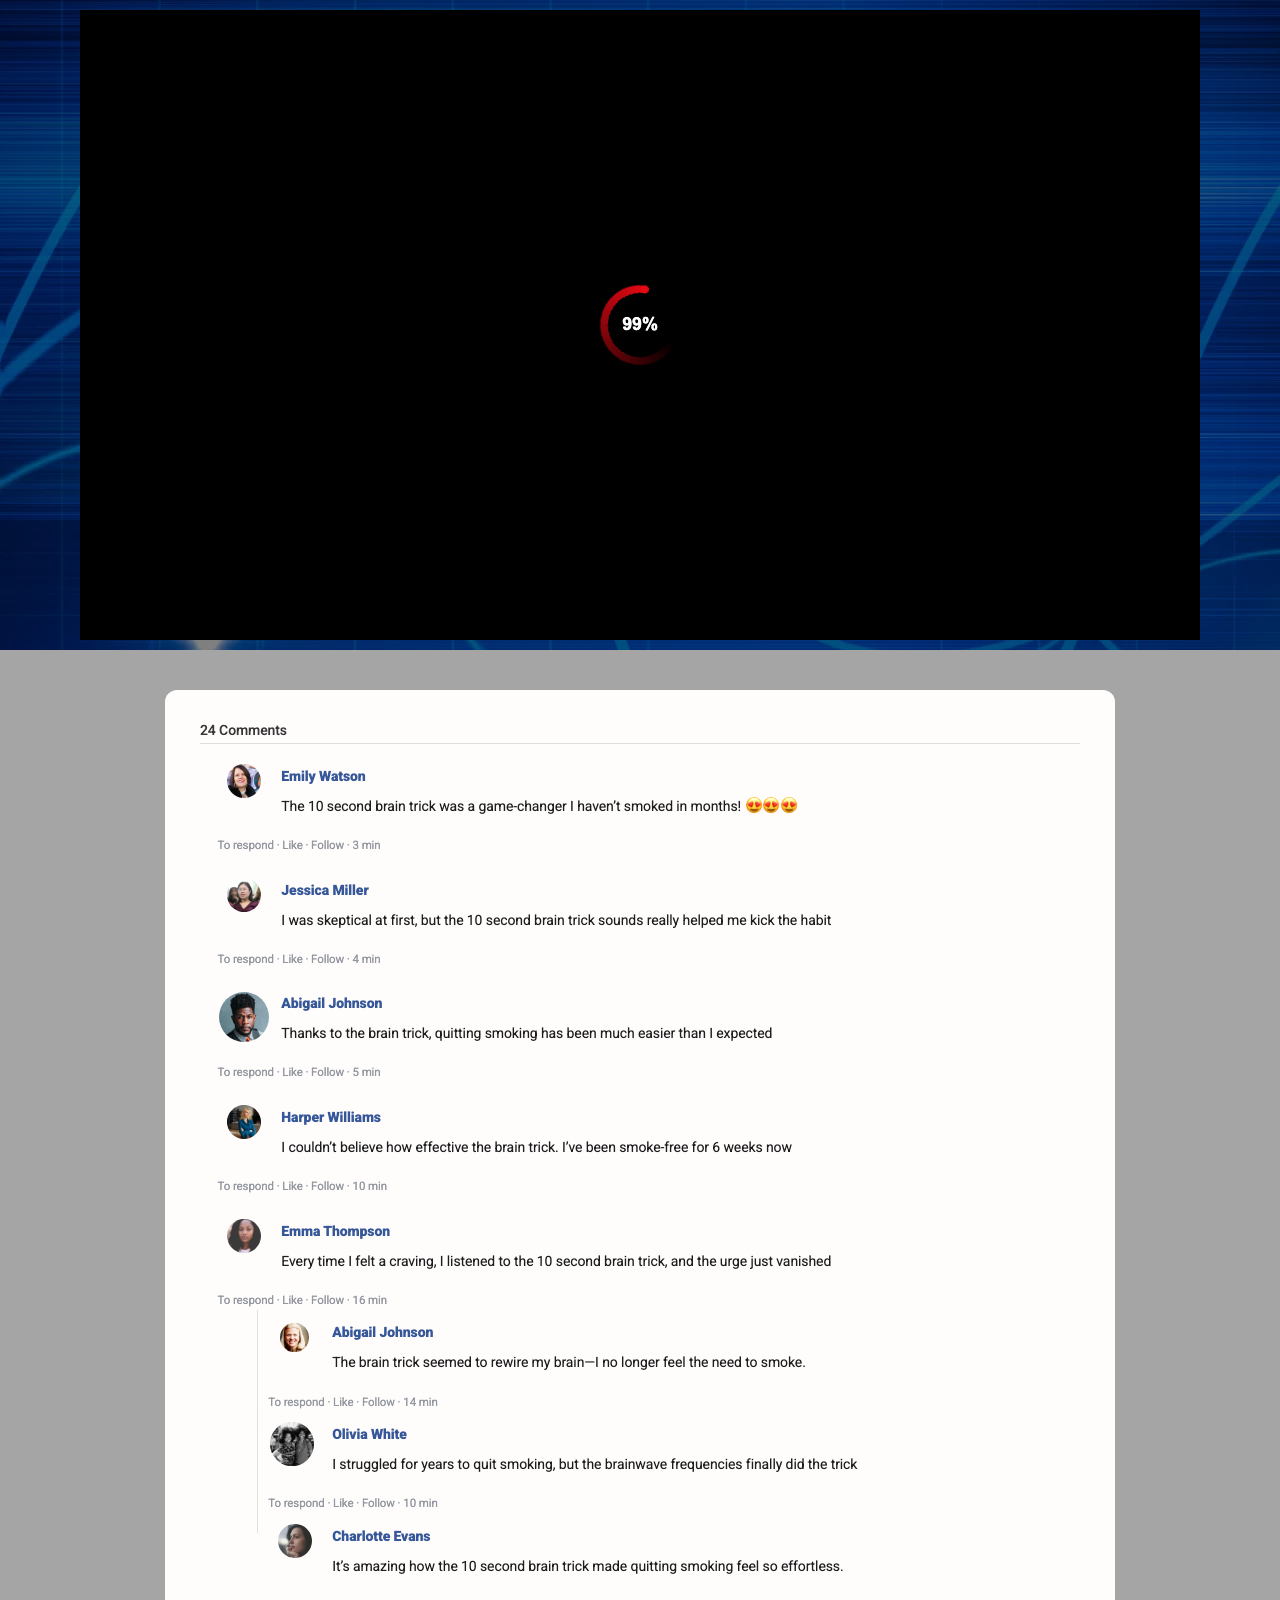Click the '14 min' timestamp
Image resolution: width=1280 pixels, height=1600 pixels.
pos(420,1402)
